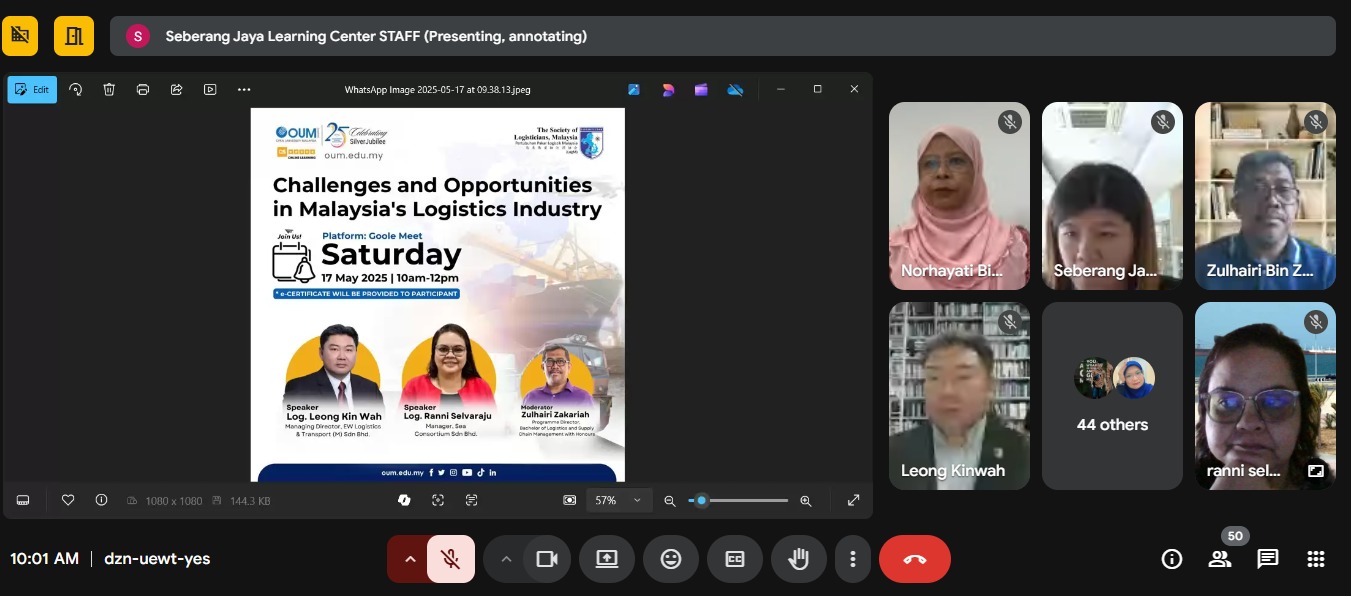Show image file info in Photos
The height and width of the screenshot is (596, 1351).
pyautogui.click(x=101, y=500)
